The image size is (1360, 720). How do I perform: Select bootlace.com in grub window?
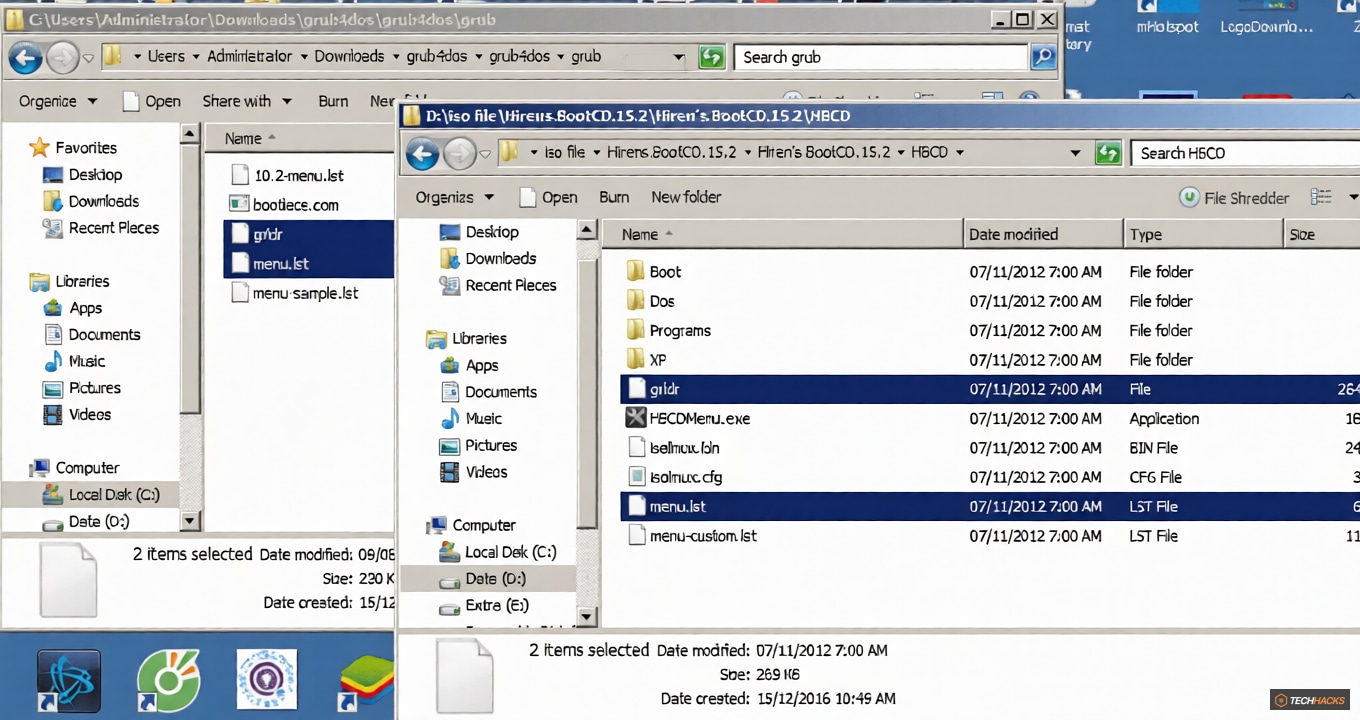pos(285,205)
